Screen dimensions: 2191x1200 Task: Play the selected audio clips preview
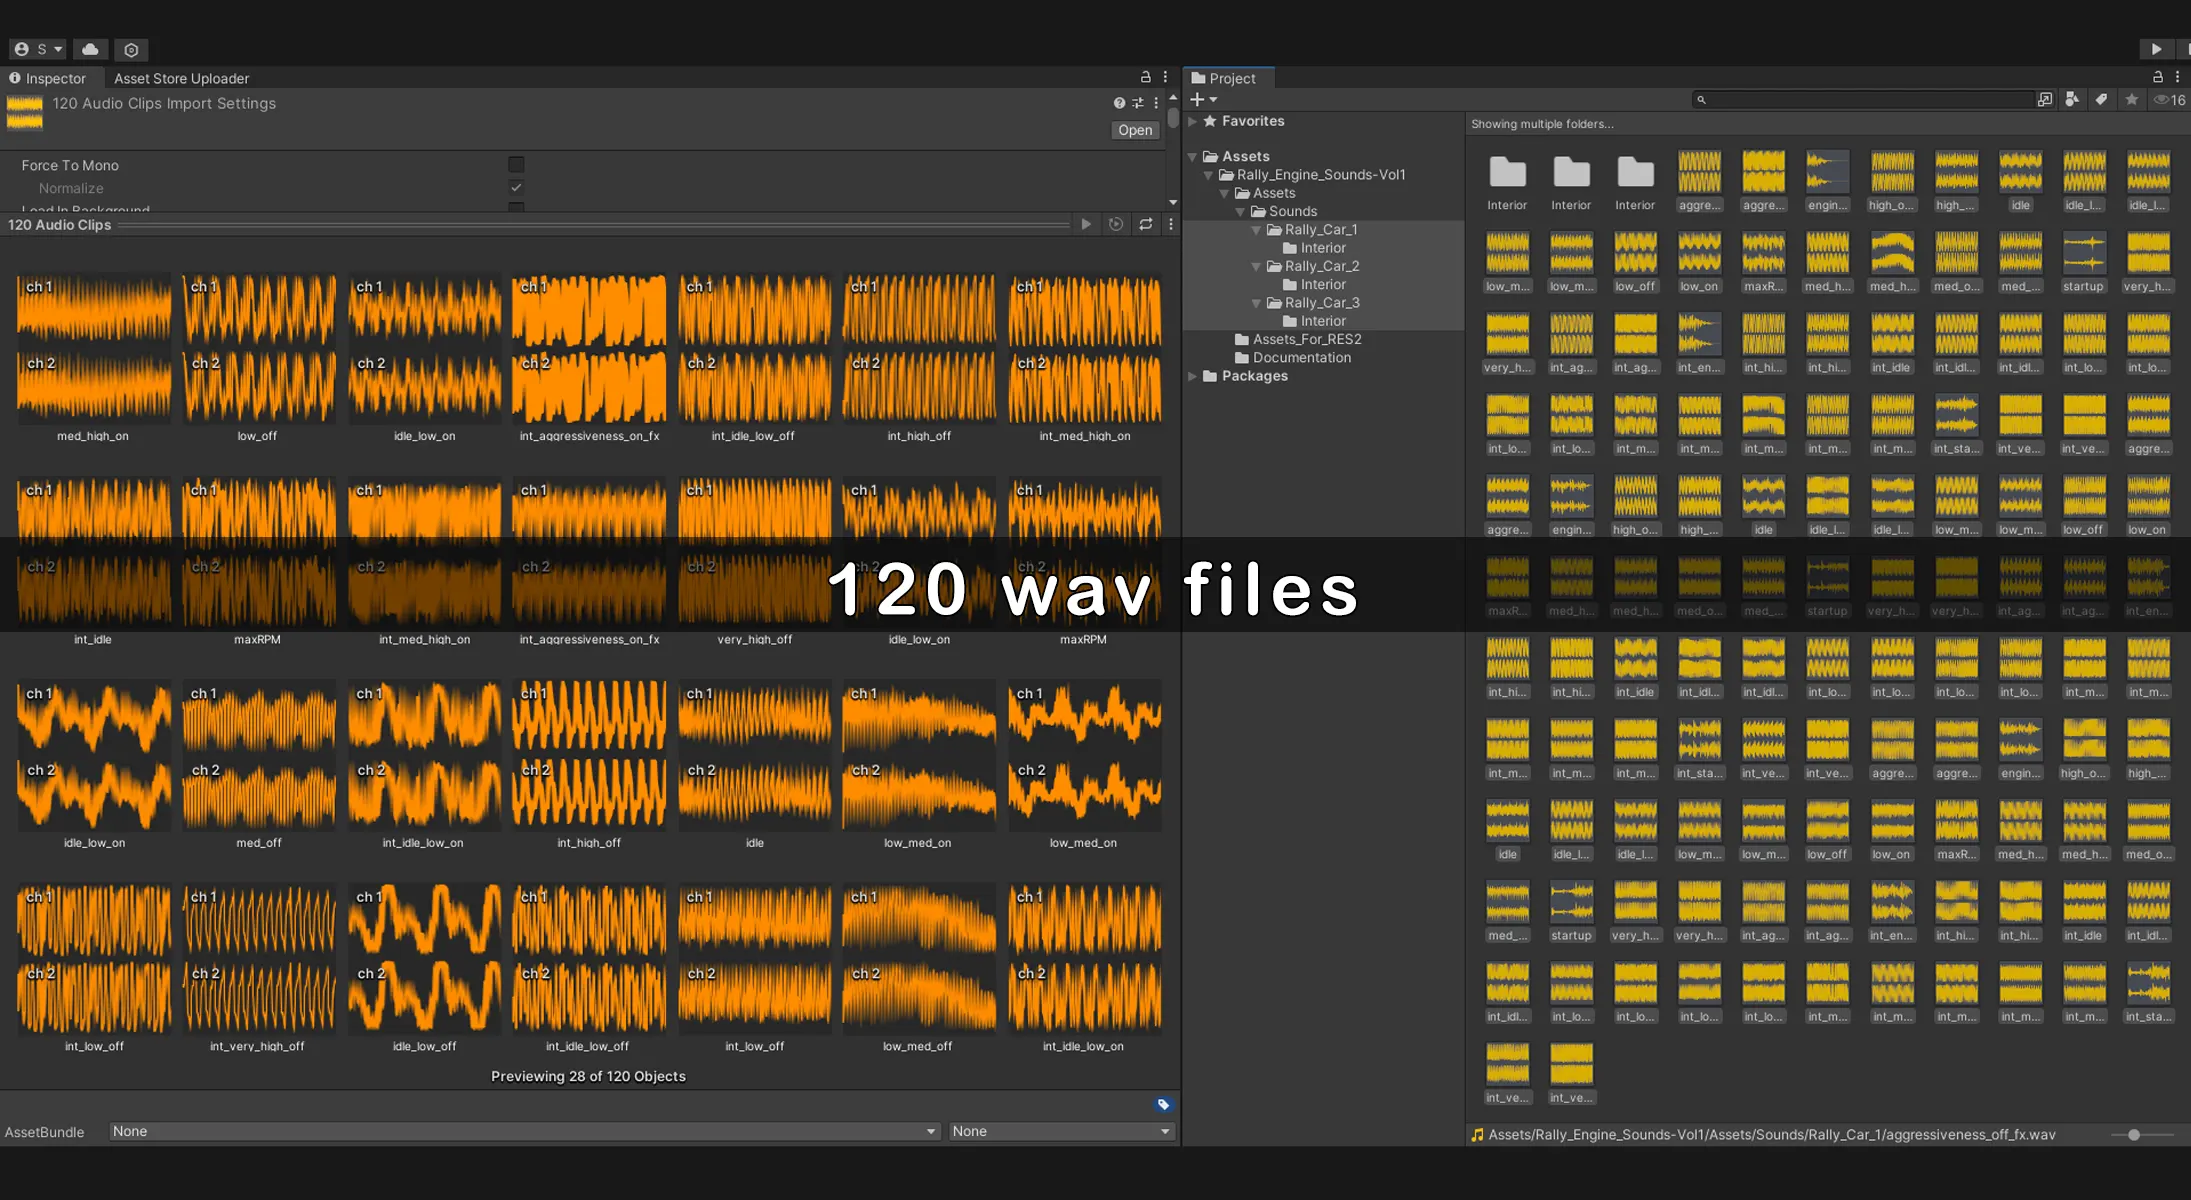coord(1086,225)
